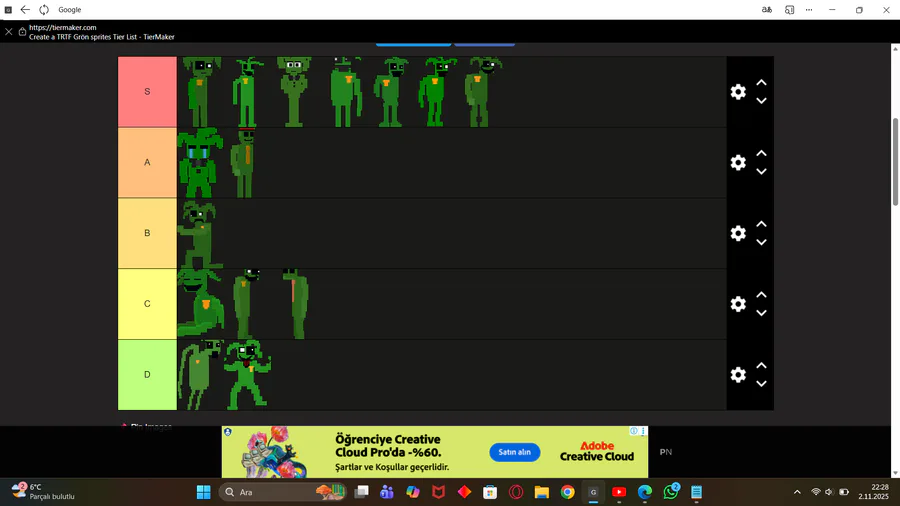900x506 pixels.
Task: Open Microsoft Teams from the taskbar
Action: (x=387, y=492)
